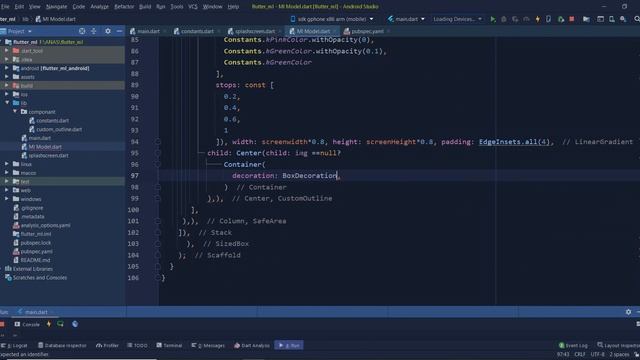
Task: Collapse the lib folder
Action: (x=7, y=103)
